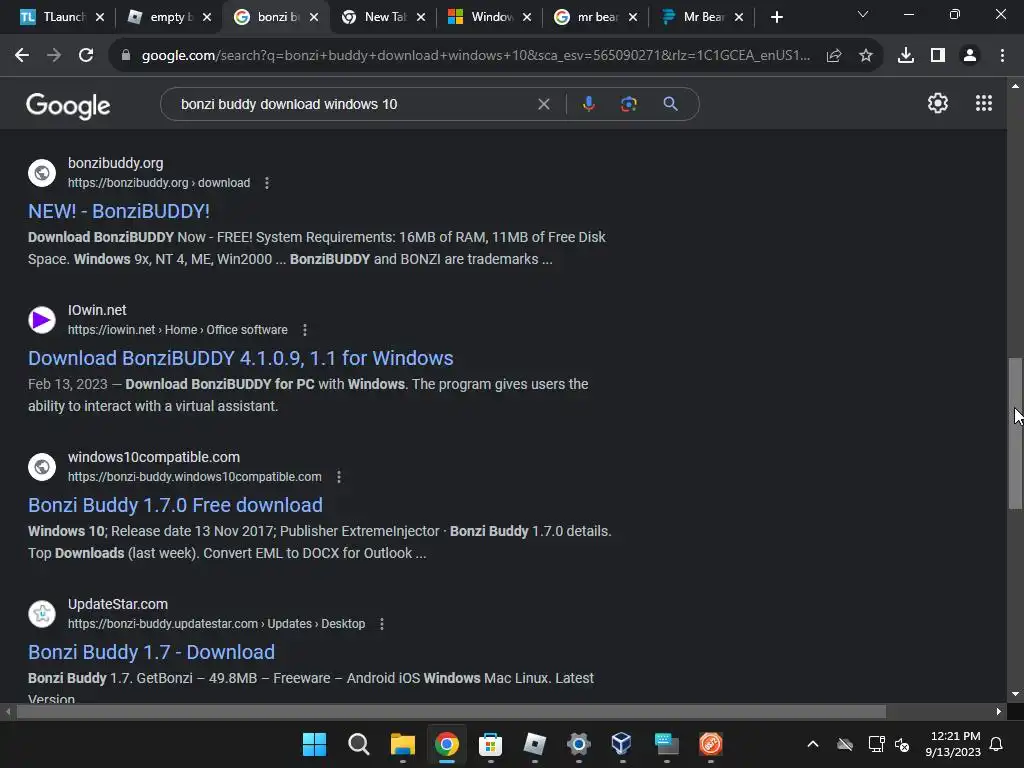Open muted volume tray icon
The width and height of the screenshot is (1024, 768).
coord(902,744)
